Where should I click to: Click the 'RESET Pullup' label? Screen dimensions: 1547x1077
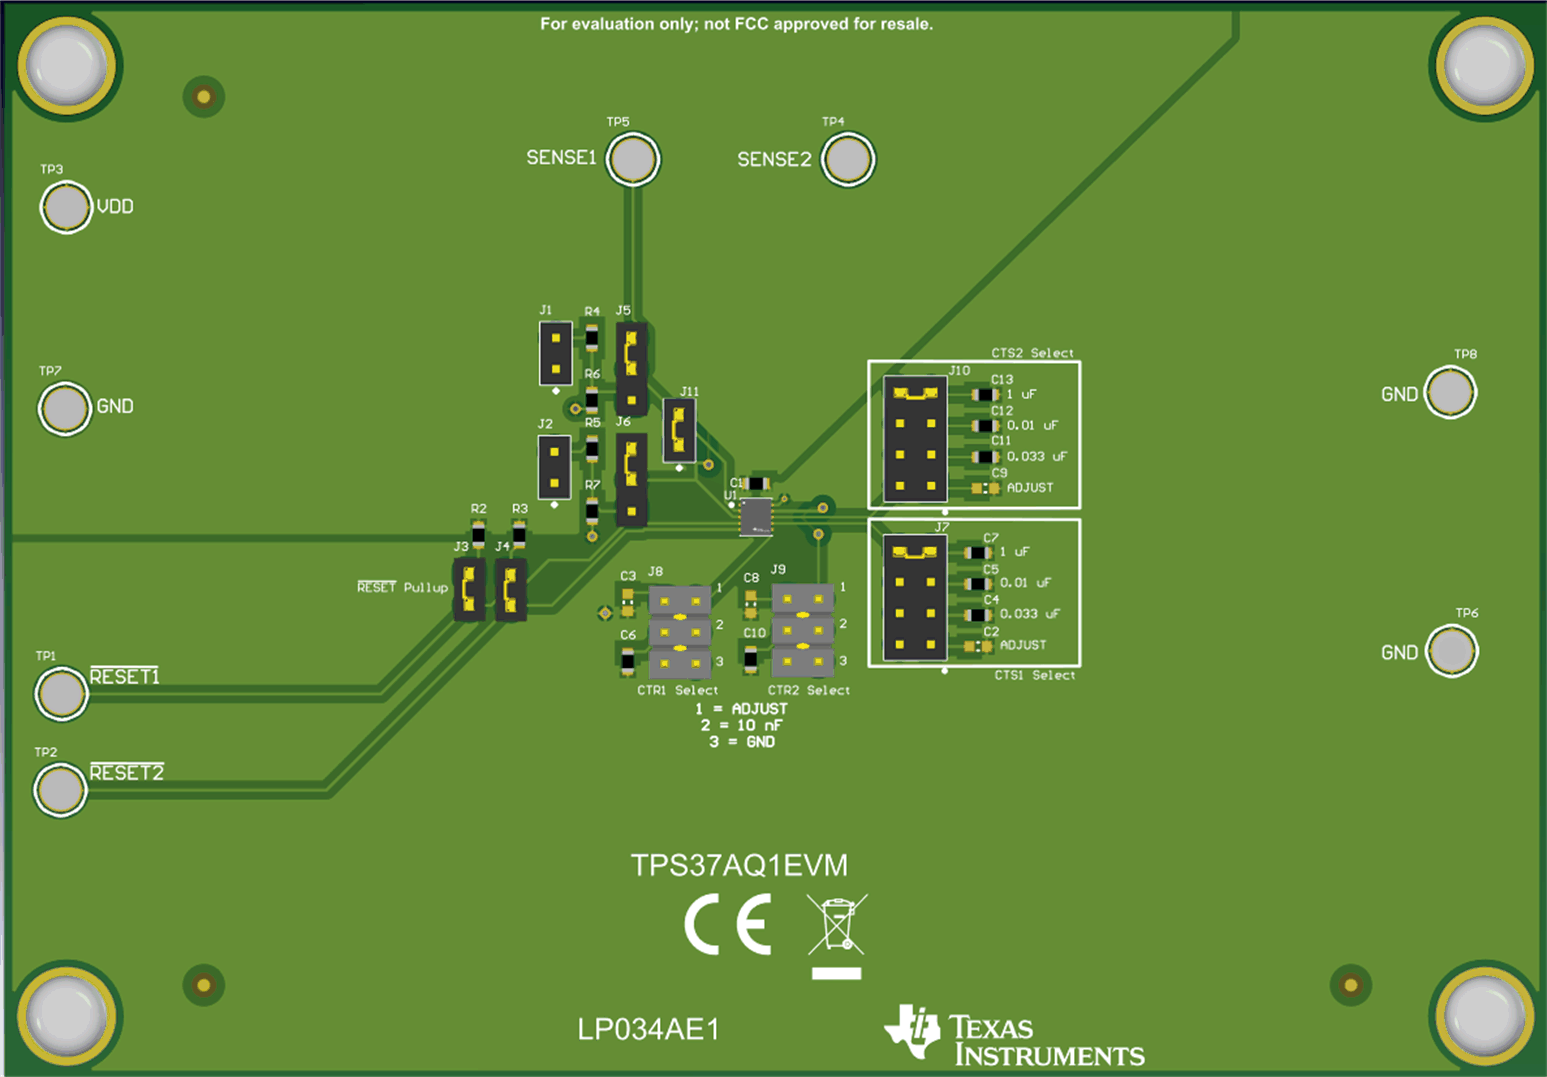402,587
